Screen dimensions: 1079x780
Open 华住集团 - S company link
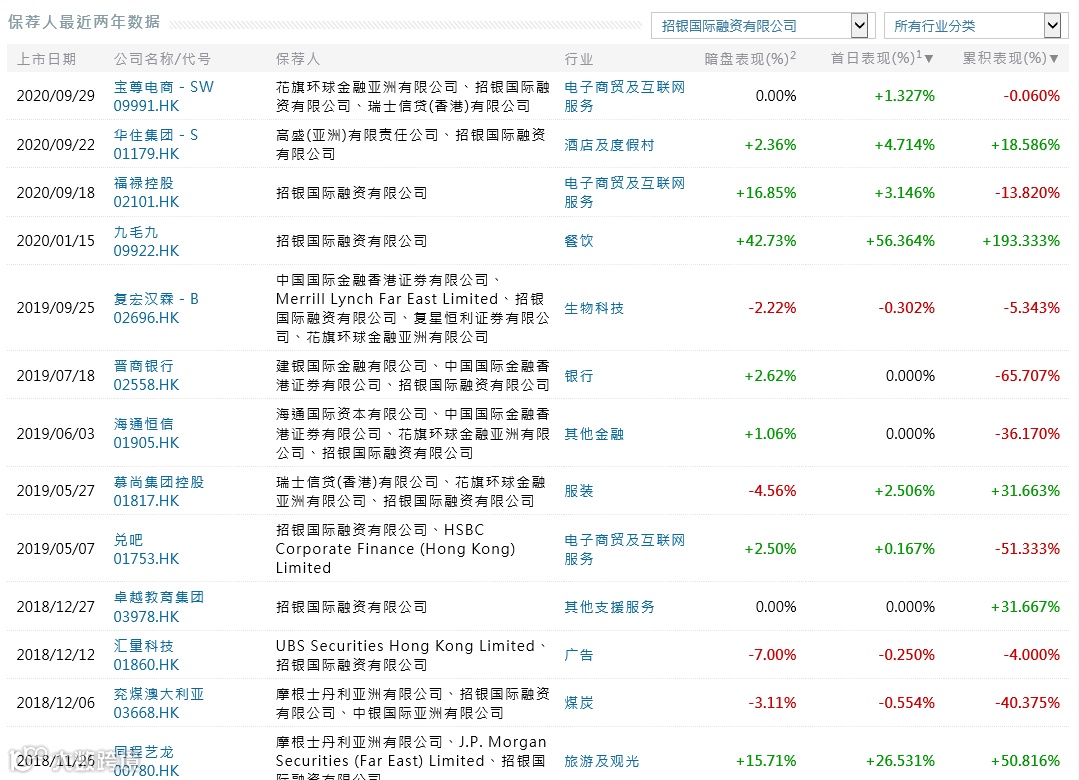point(156,135)
